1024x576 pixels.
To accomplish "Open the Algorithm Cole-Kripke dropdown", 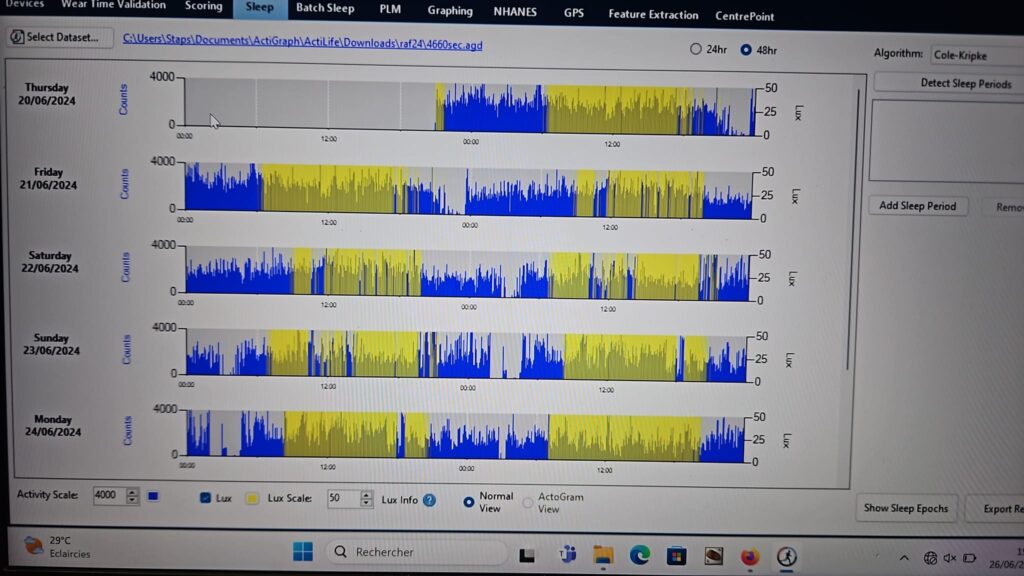I will 975,55.
